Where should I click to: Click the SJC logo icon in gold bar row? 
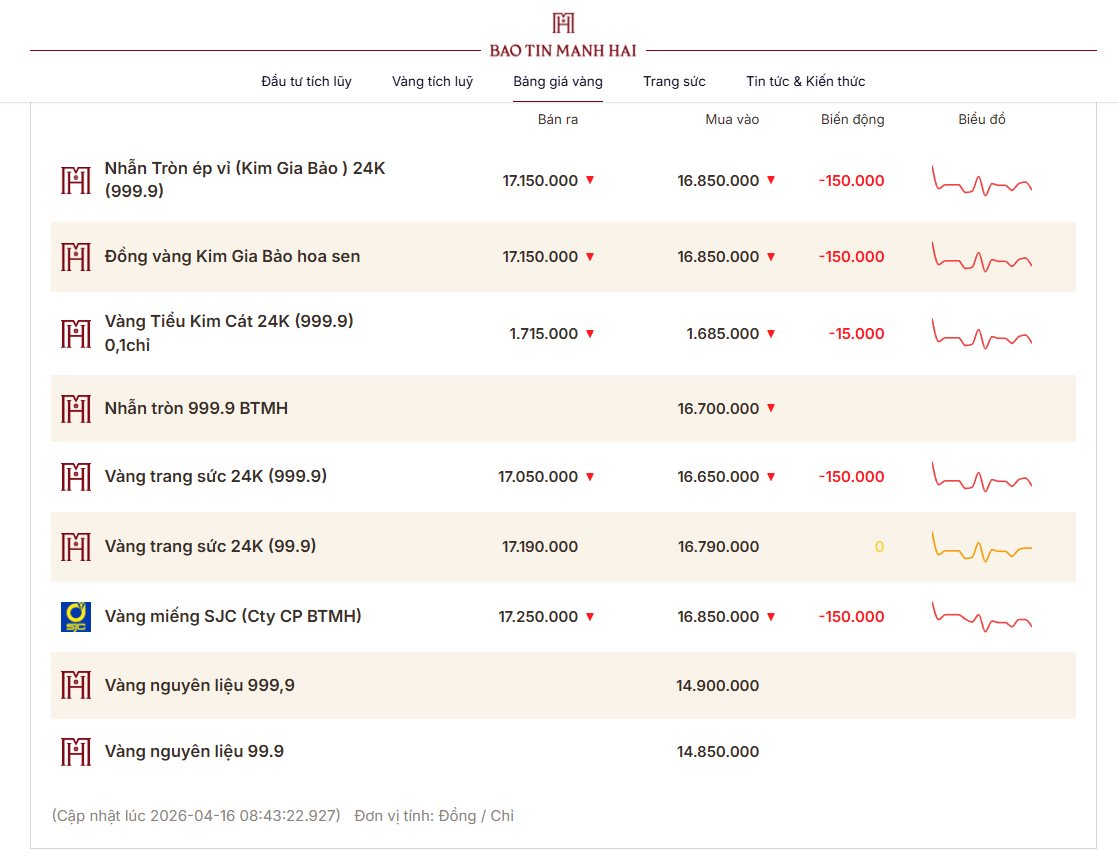pos(76,617)
